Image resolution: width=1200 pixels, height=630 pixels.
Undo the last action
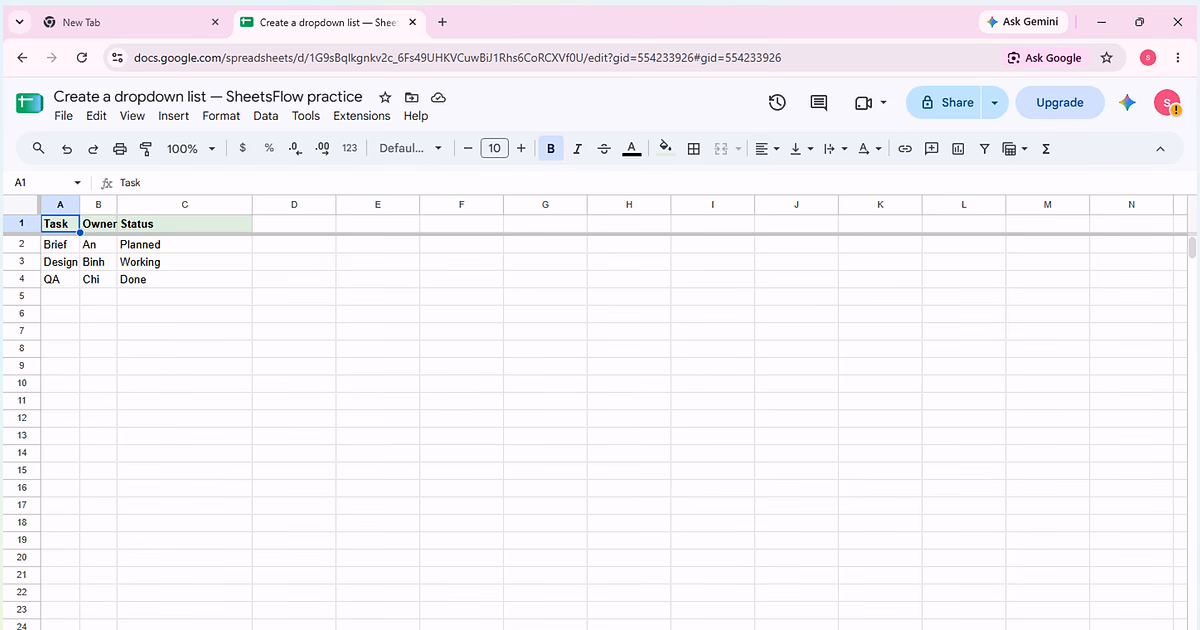tap(67, 148)
